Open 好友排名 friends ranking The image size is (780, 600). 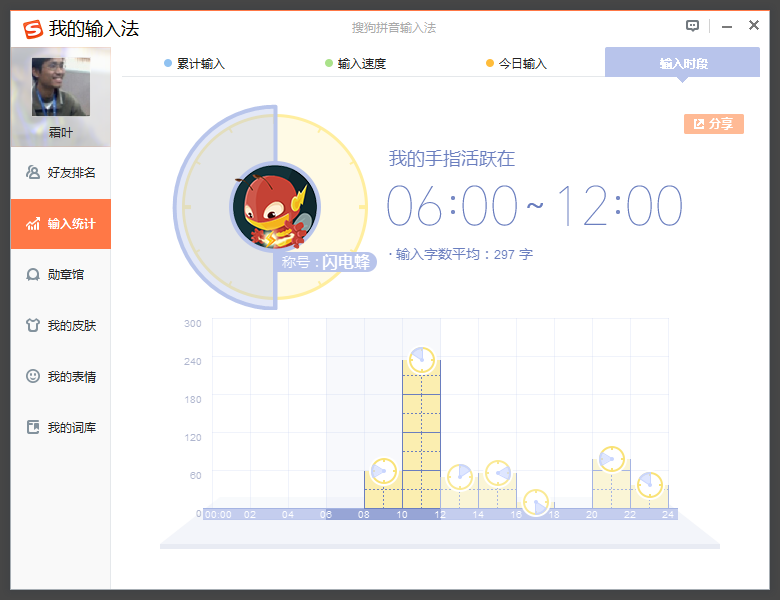tap(61, 173)
